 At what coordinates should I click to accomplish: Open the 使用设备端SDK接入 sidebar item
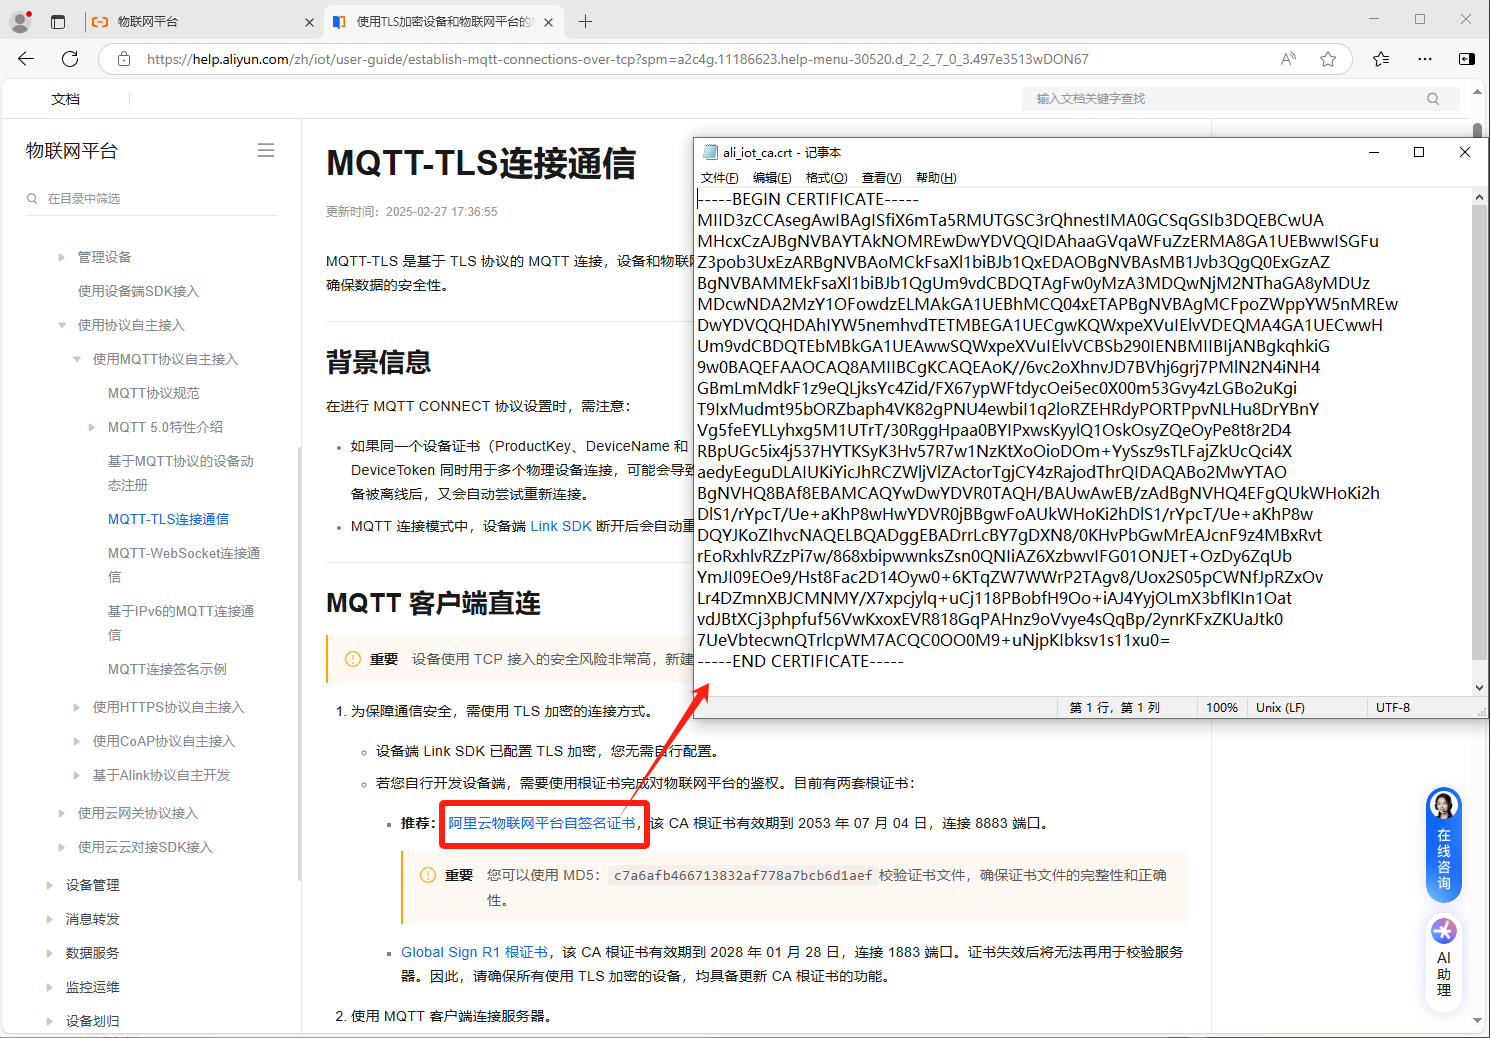pyautogui.click(x=138, y=291)
